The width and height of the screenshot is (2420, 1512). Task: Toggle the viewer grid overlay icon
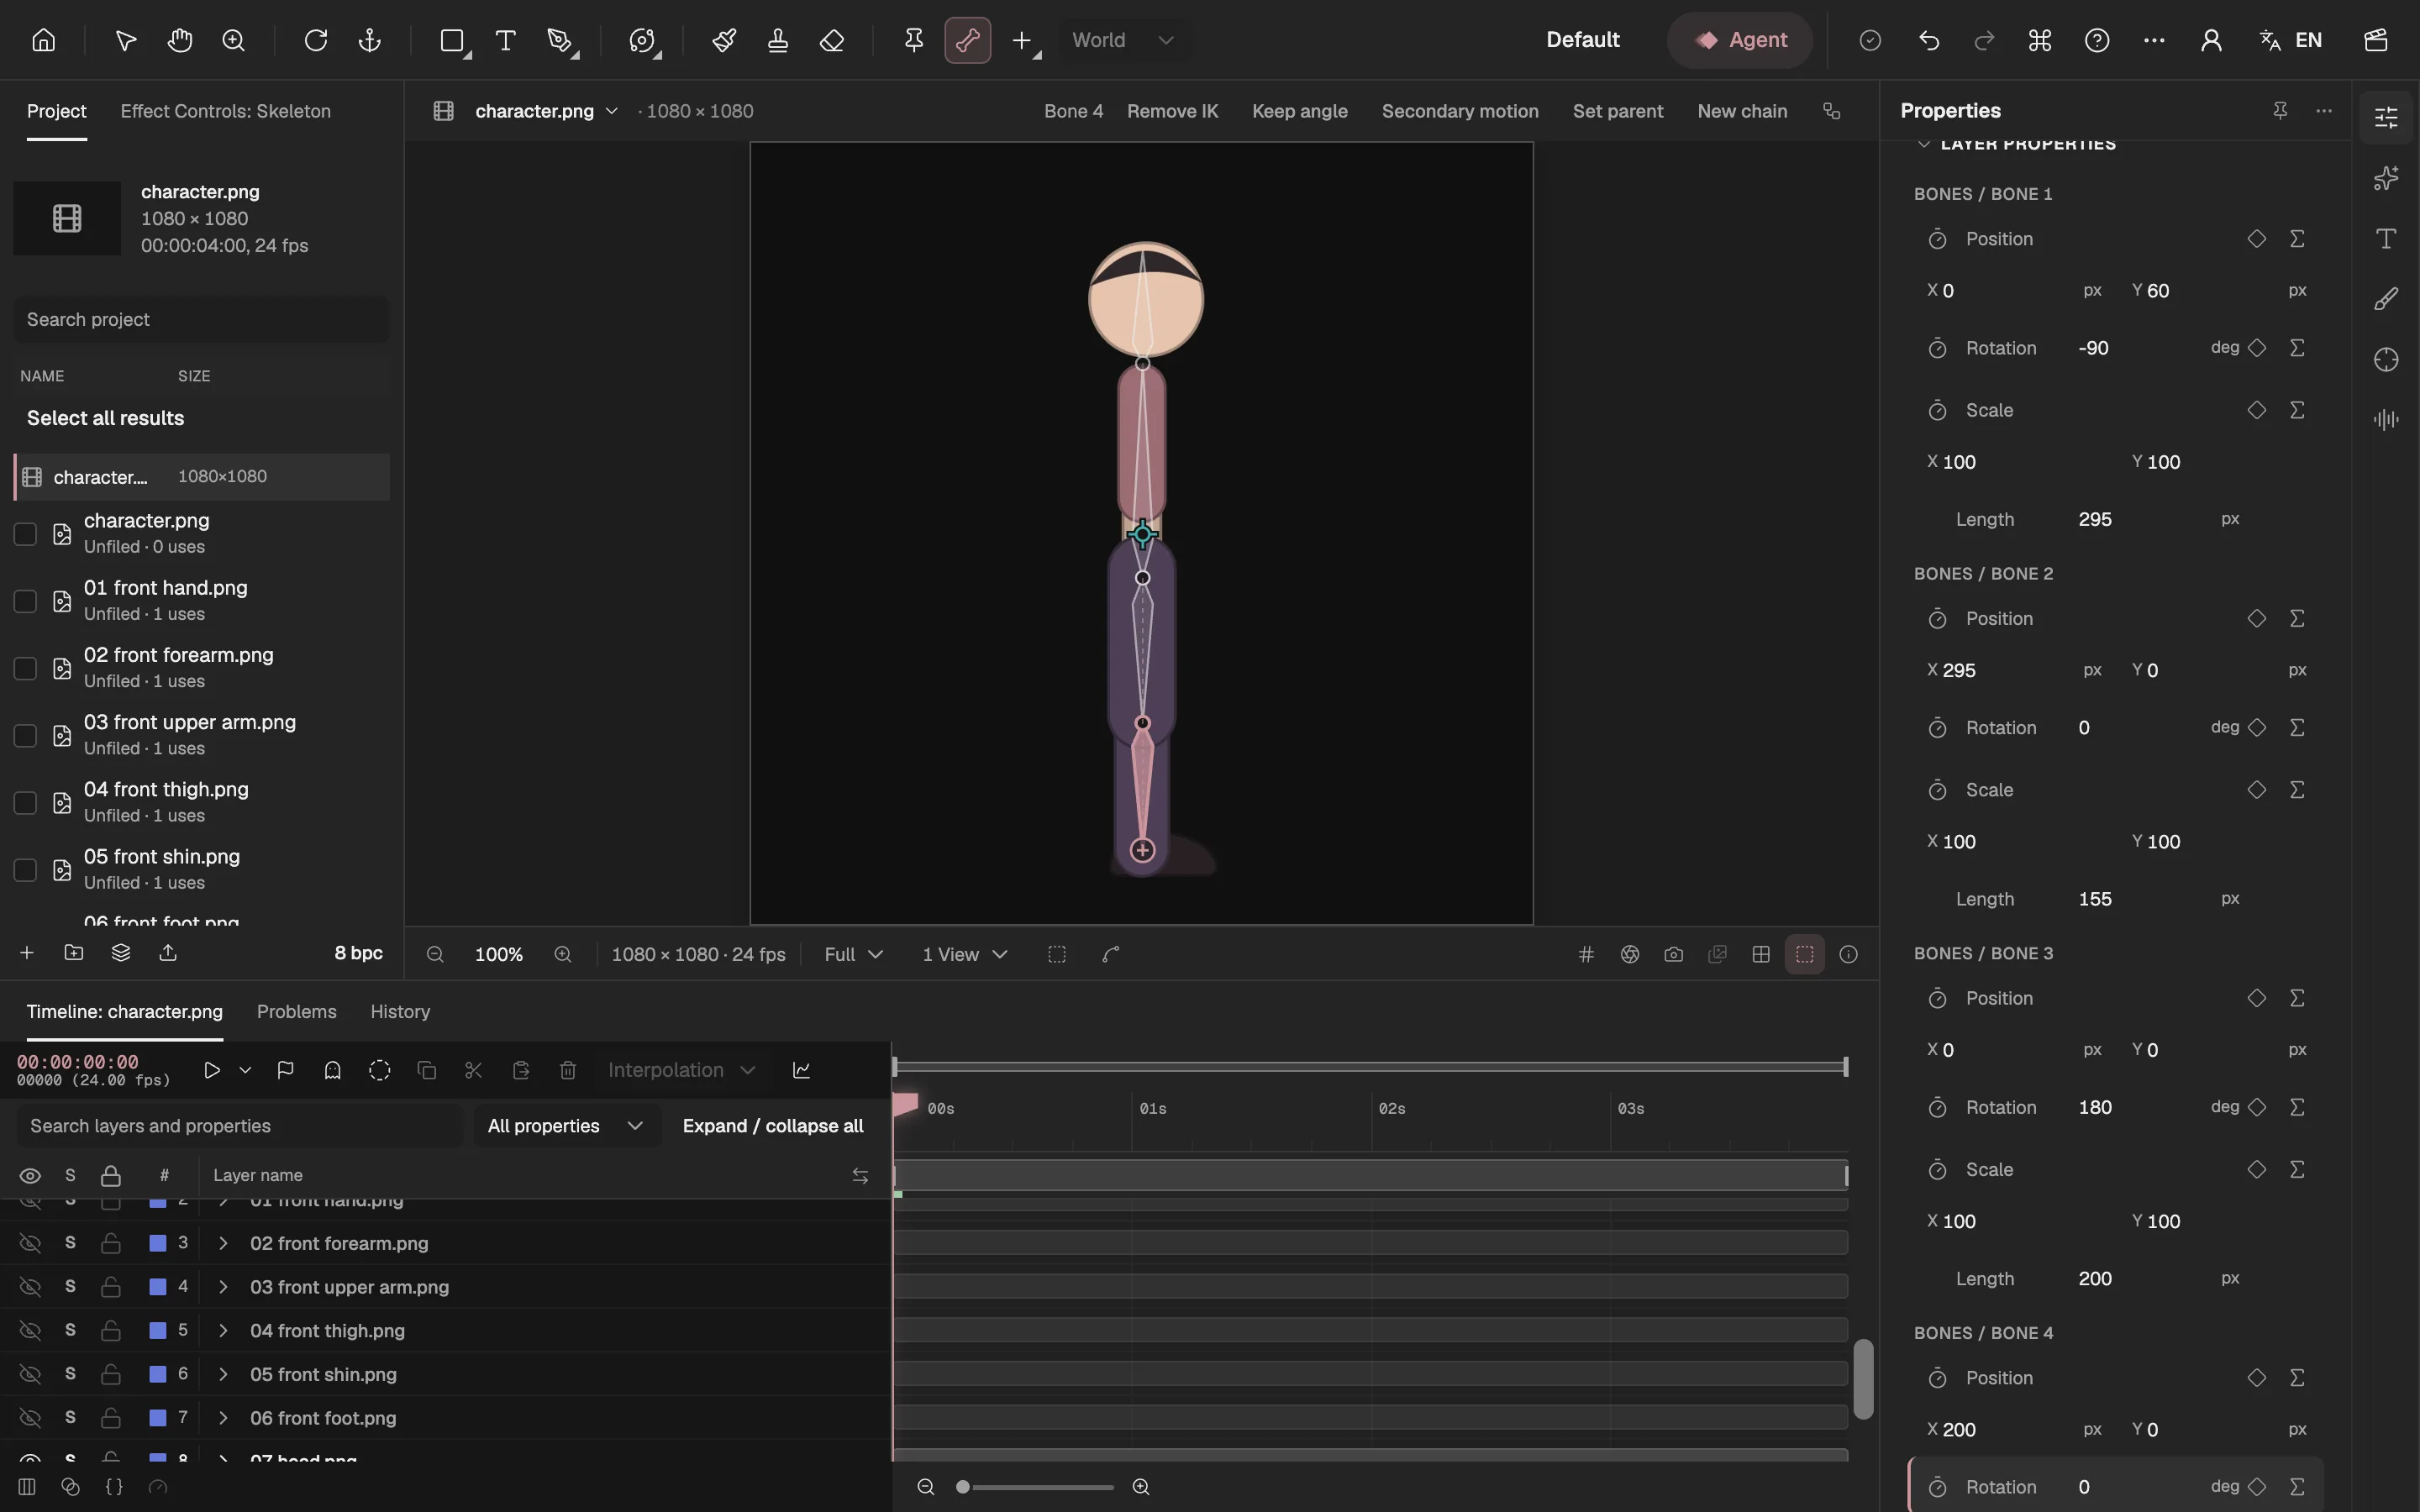1586,954
